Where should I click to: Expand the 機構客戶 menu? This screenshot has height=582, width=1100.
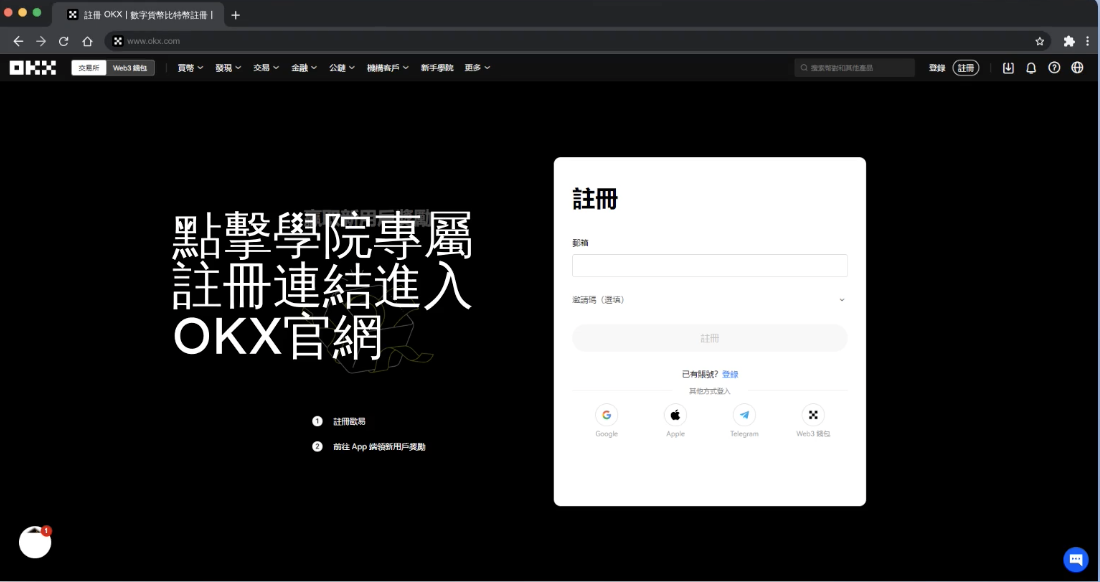click(387, 68)
